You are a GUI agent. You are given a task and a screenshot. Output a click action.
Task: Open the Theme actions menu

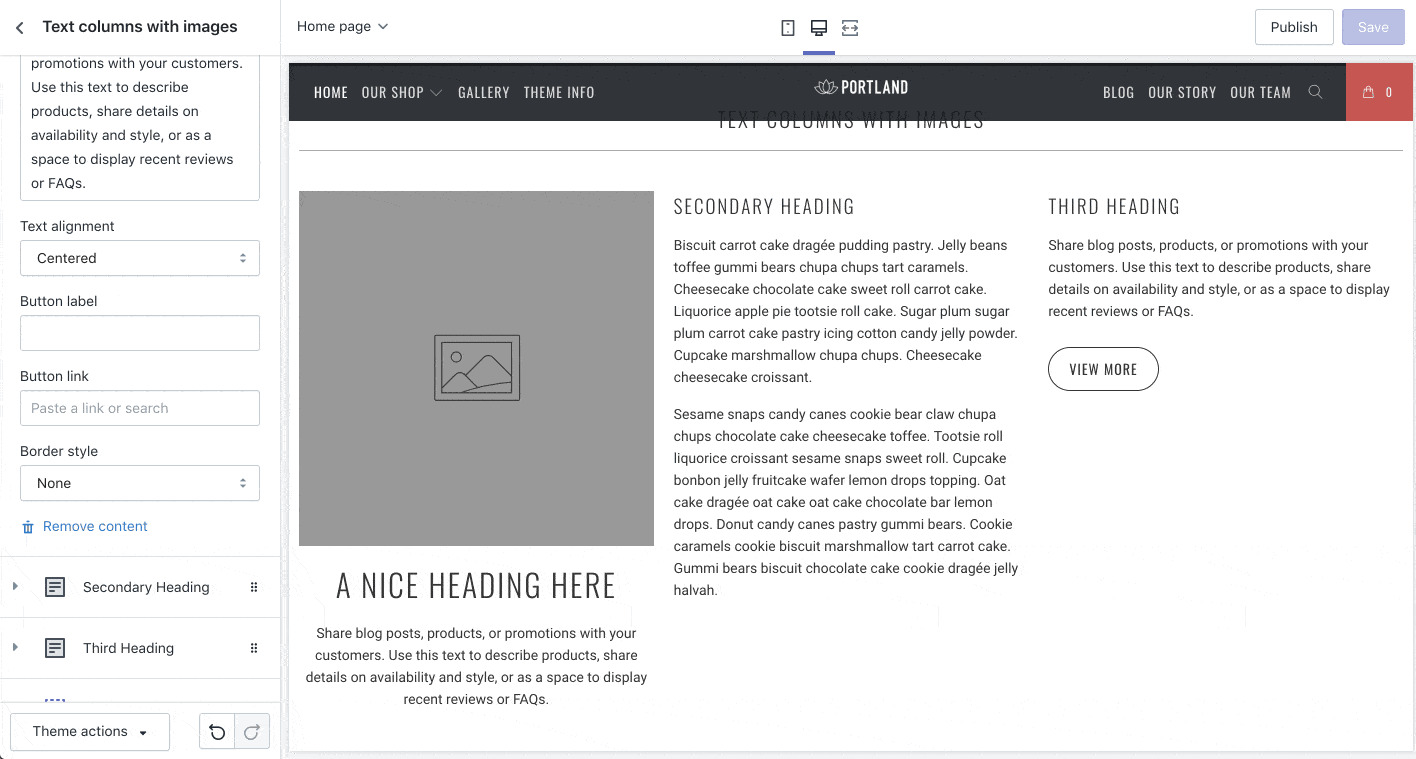click(x=90, y=732)
